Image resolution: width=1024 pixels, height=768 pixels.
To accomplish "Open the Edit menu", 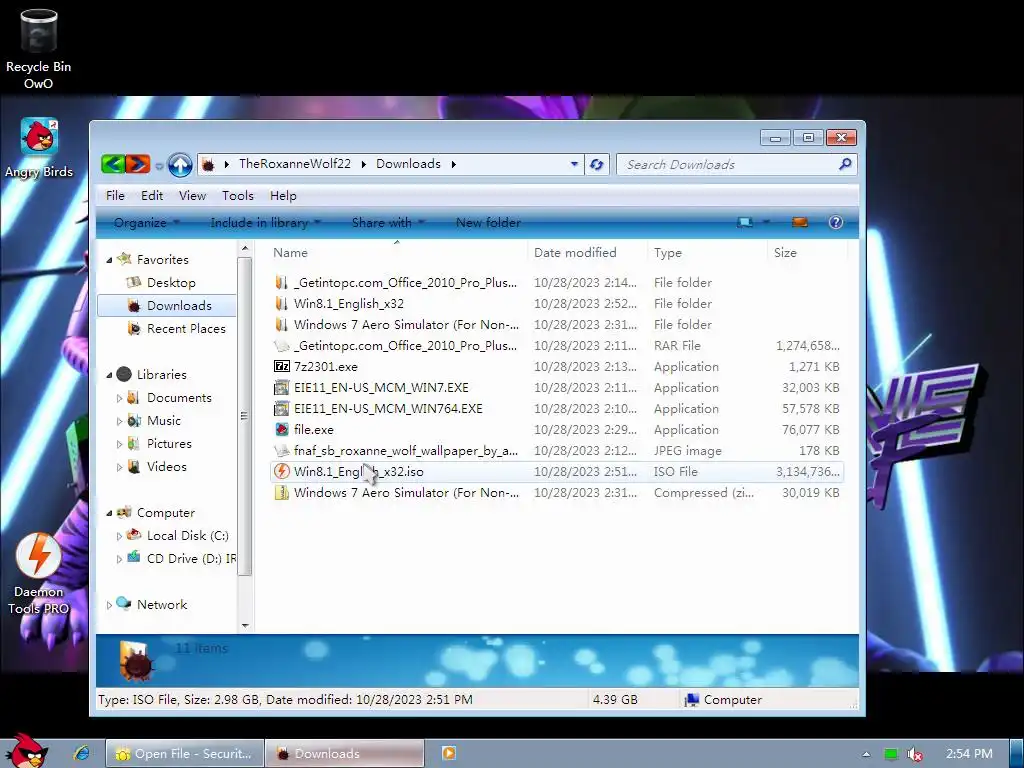I will click(152, 195).
